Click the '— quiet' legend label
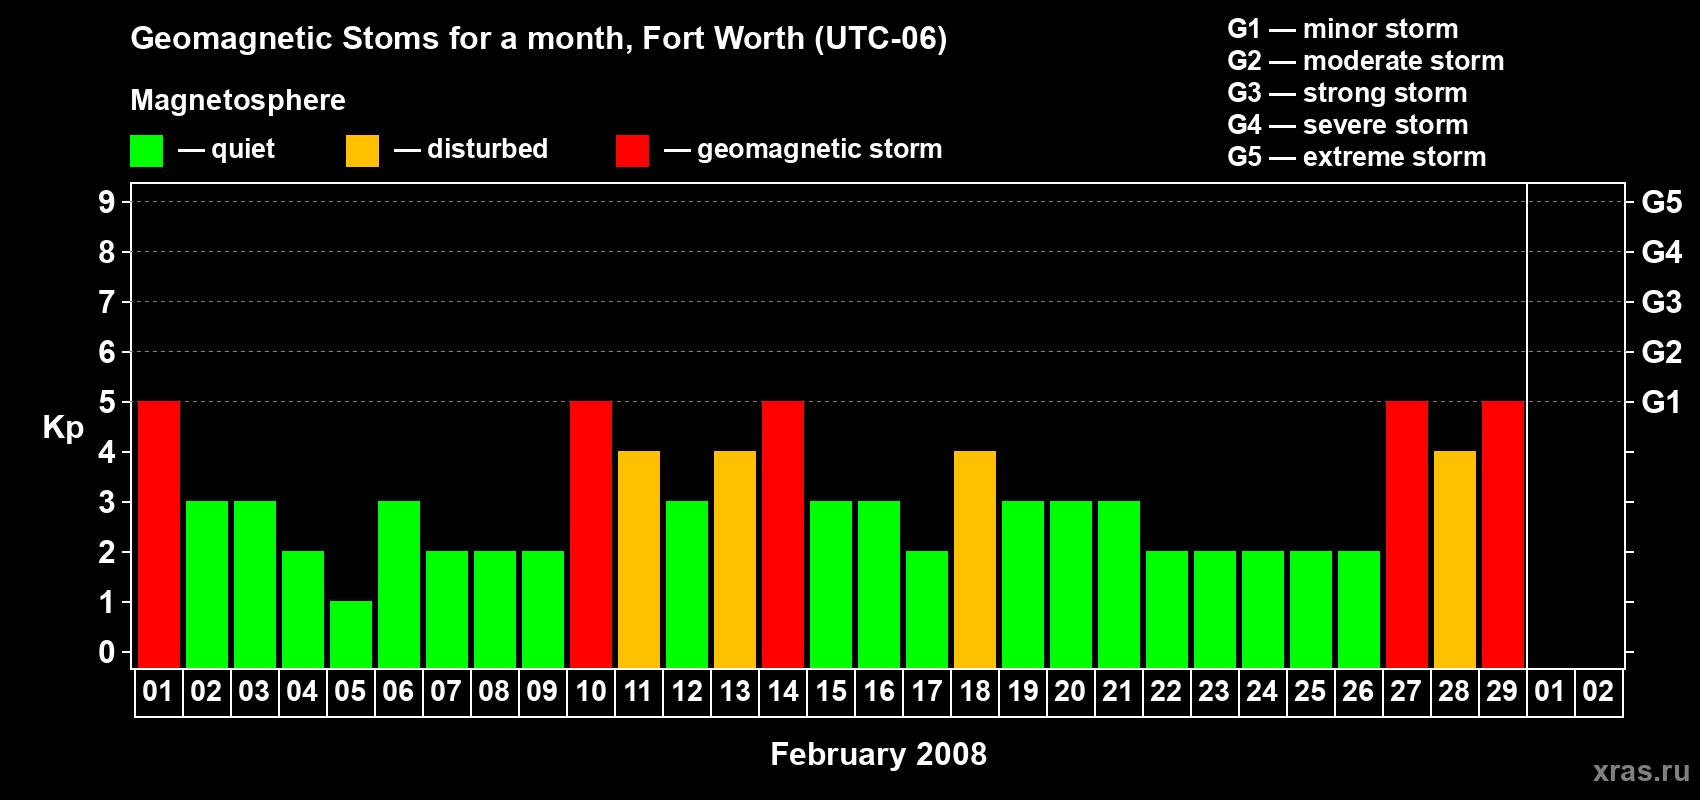 tap(226, 149)
